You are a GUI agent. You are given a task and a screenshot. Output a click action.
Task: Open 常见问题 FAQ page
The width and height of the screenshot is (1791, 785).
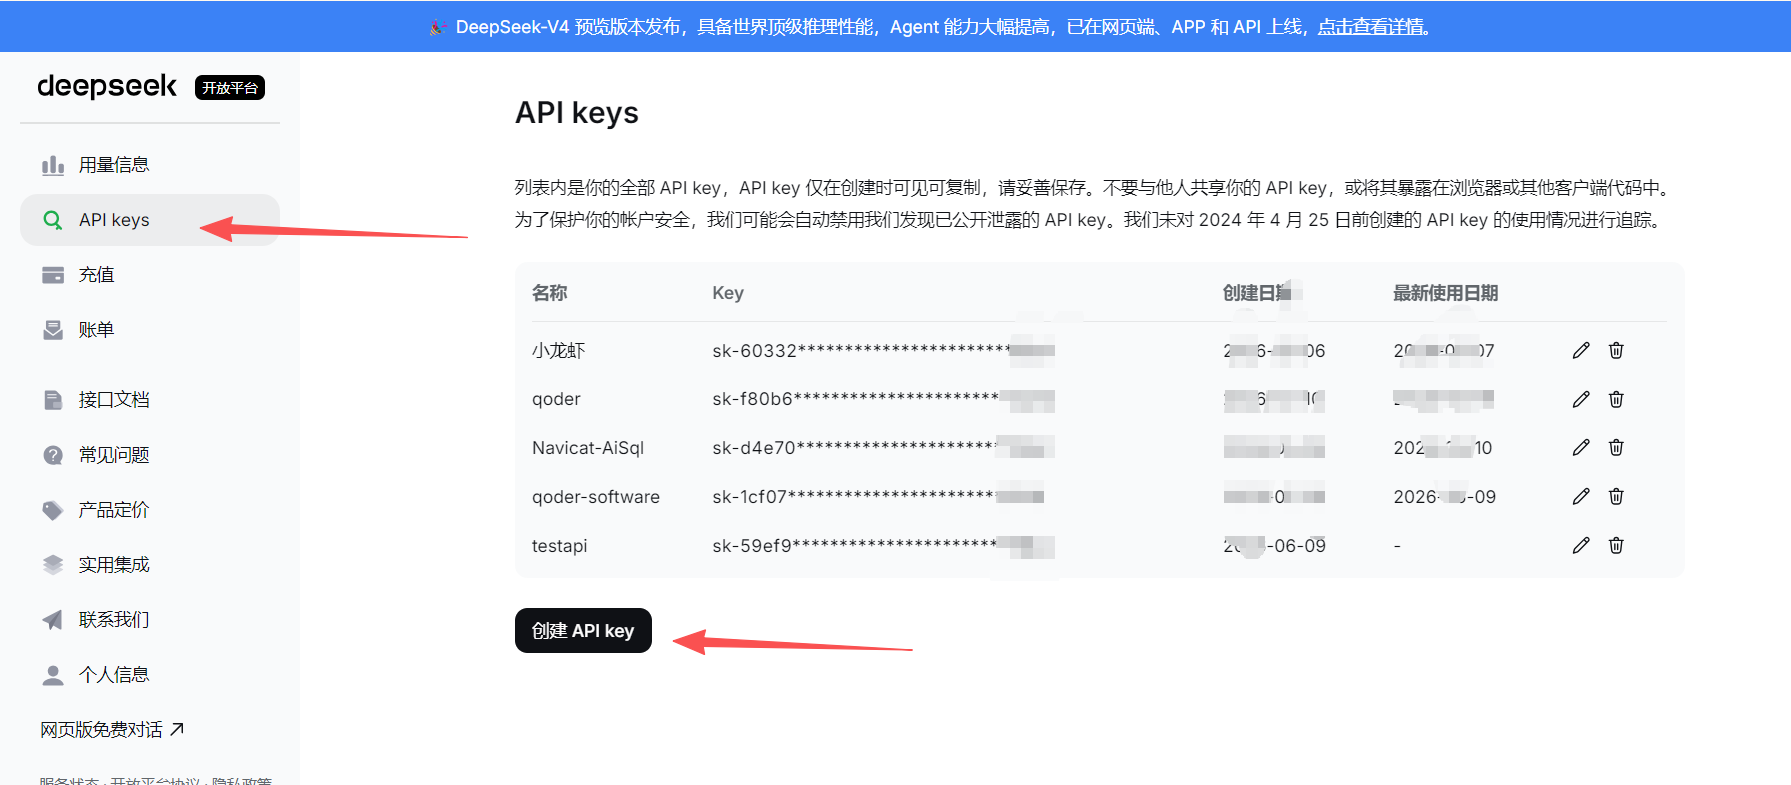pos(150,455)
